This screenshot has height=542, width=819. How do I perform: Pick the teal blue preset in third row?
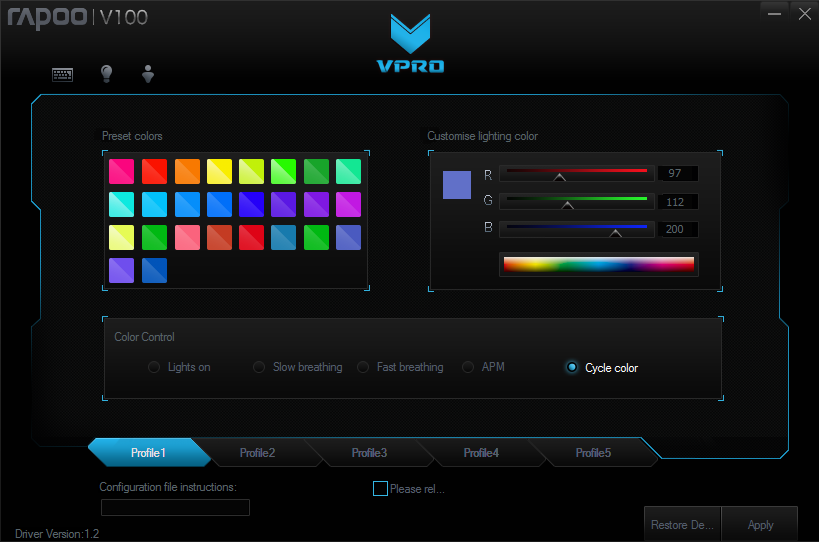pos(284,238)
